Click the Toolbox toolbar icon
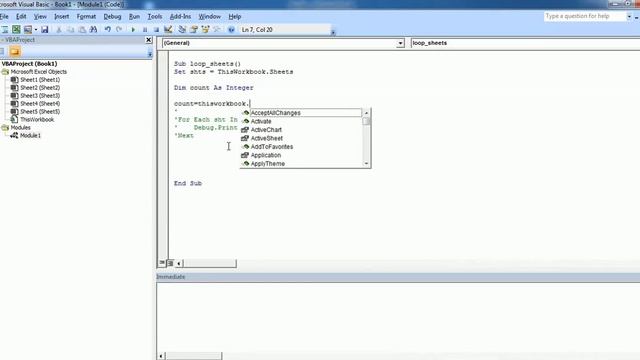The width and height of the screenshot is (640, 360). pyautogui.click(x=217, y=29)
